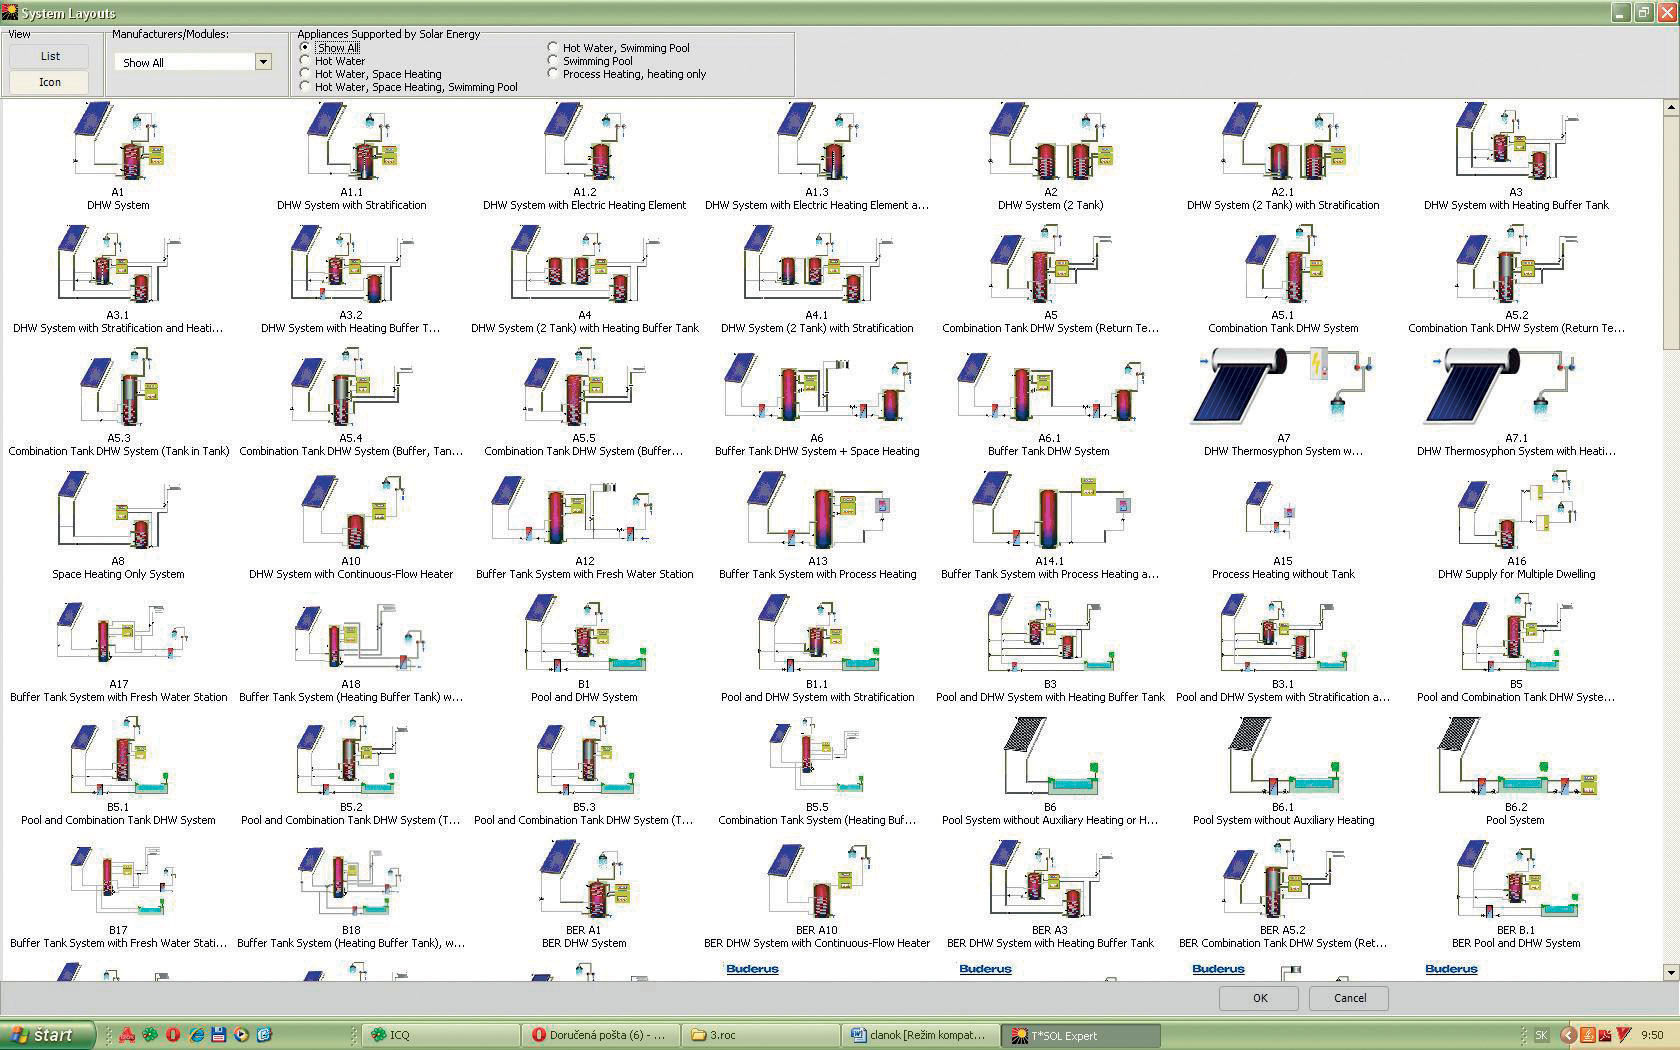Choose the A7 DHW Thermosyphon System icon

[1283, 388]
